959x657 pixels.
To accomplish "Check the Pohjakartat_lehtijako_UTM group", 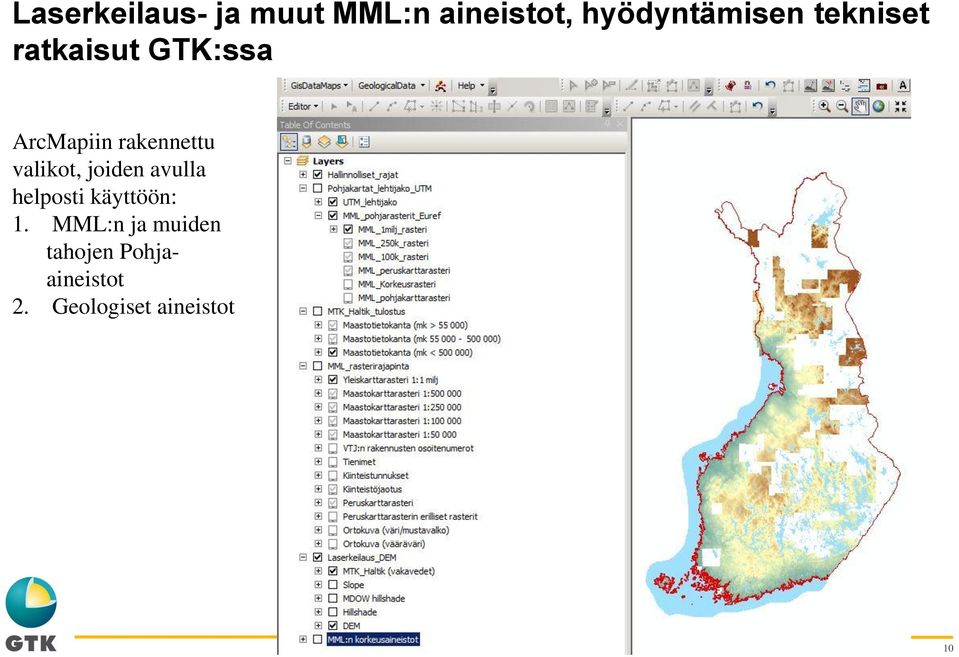I will 317,188.
